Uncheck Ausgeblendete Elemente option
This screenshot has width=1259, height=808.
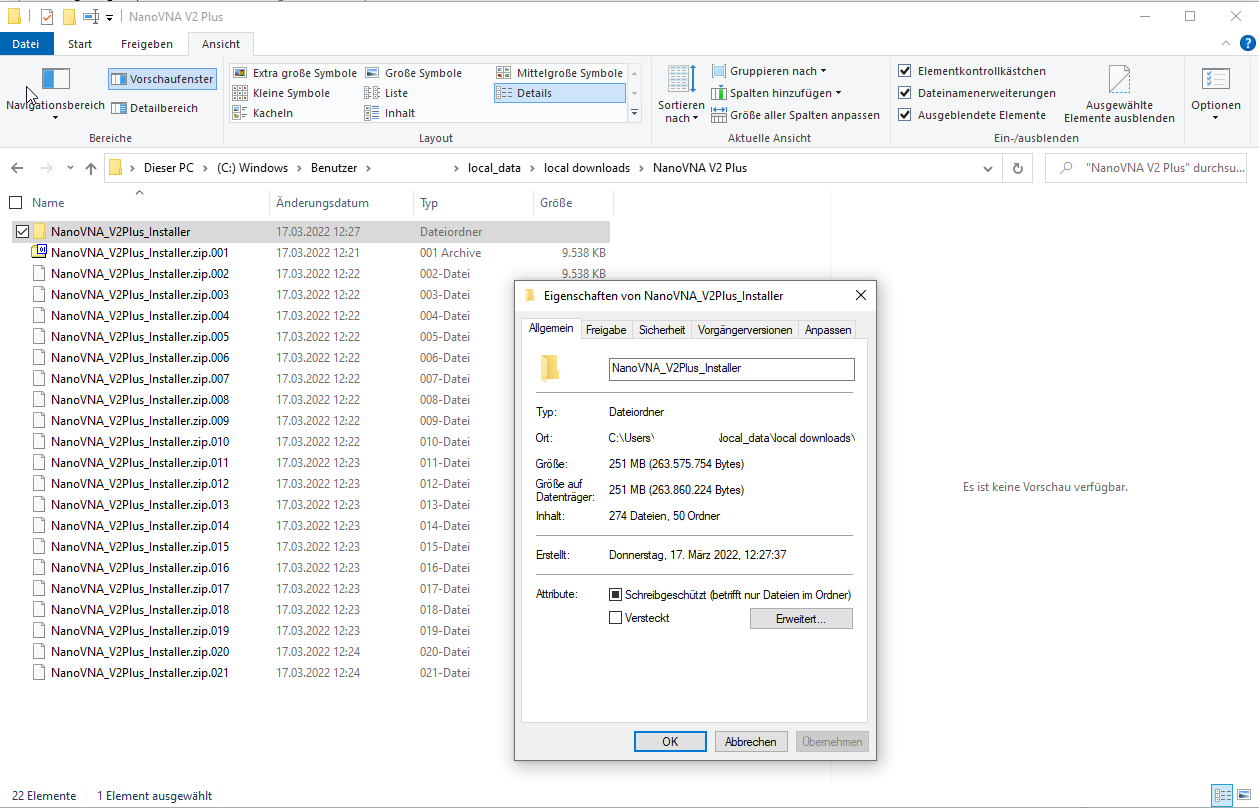coord(905,115)
